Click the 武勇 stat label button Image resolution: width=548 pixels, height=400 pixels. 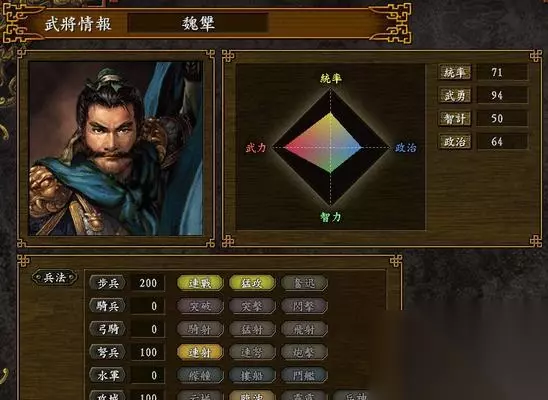[454, 95]
